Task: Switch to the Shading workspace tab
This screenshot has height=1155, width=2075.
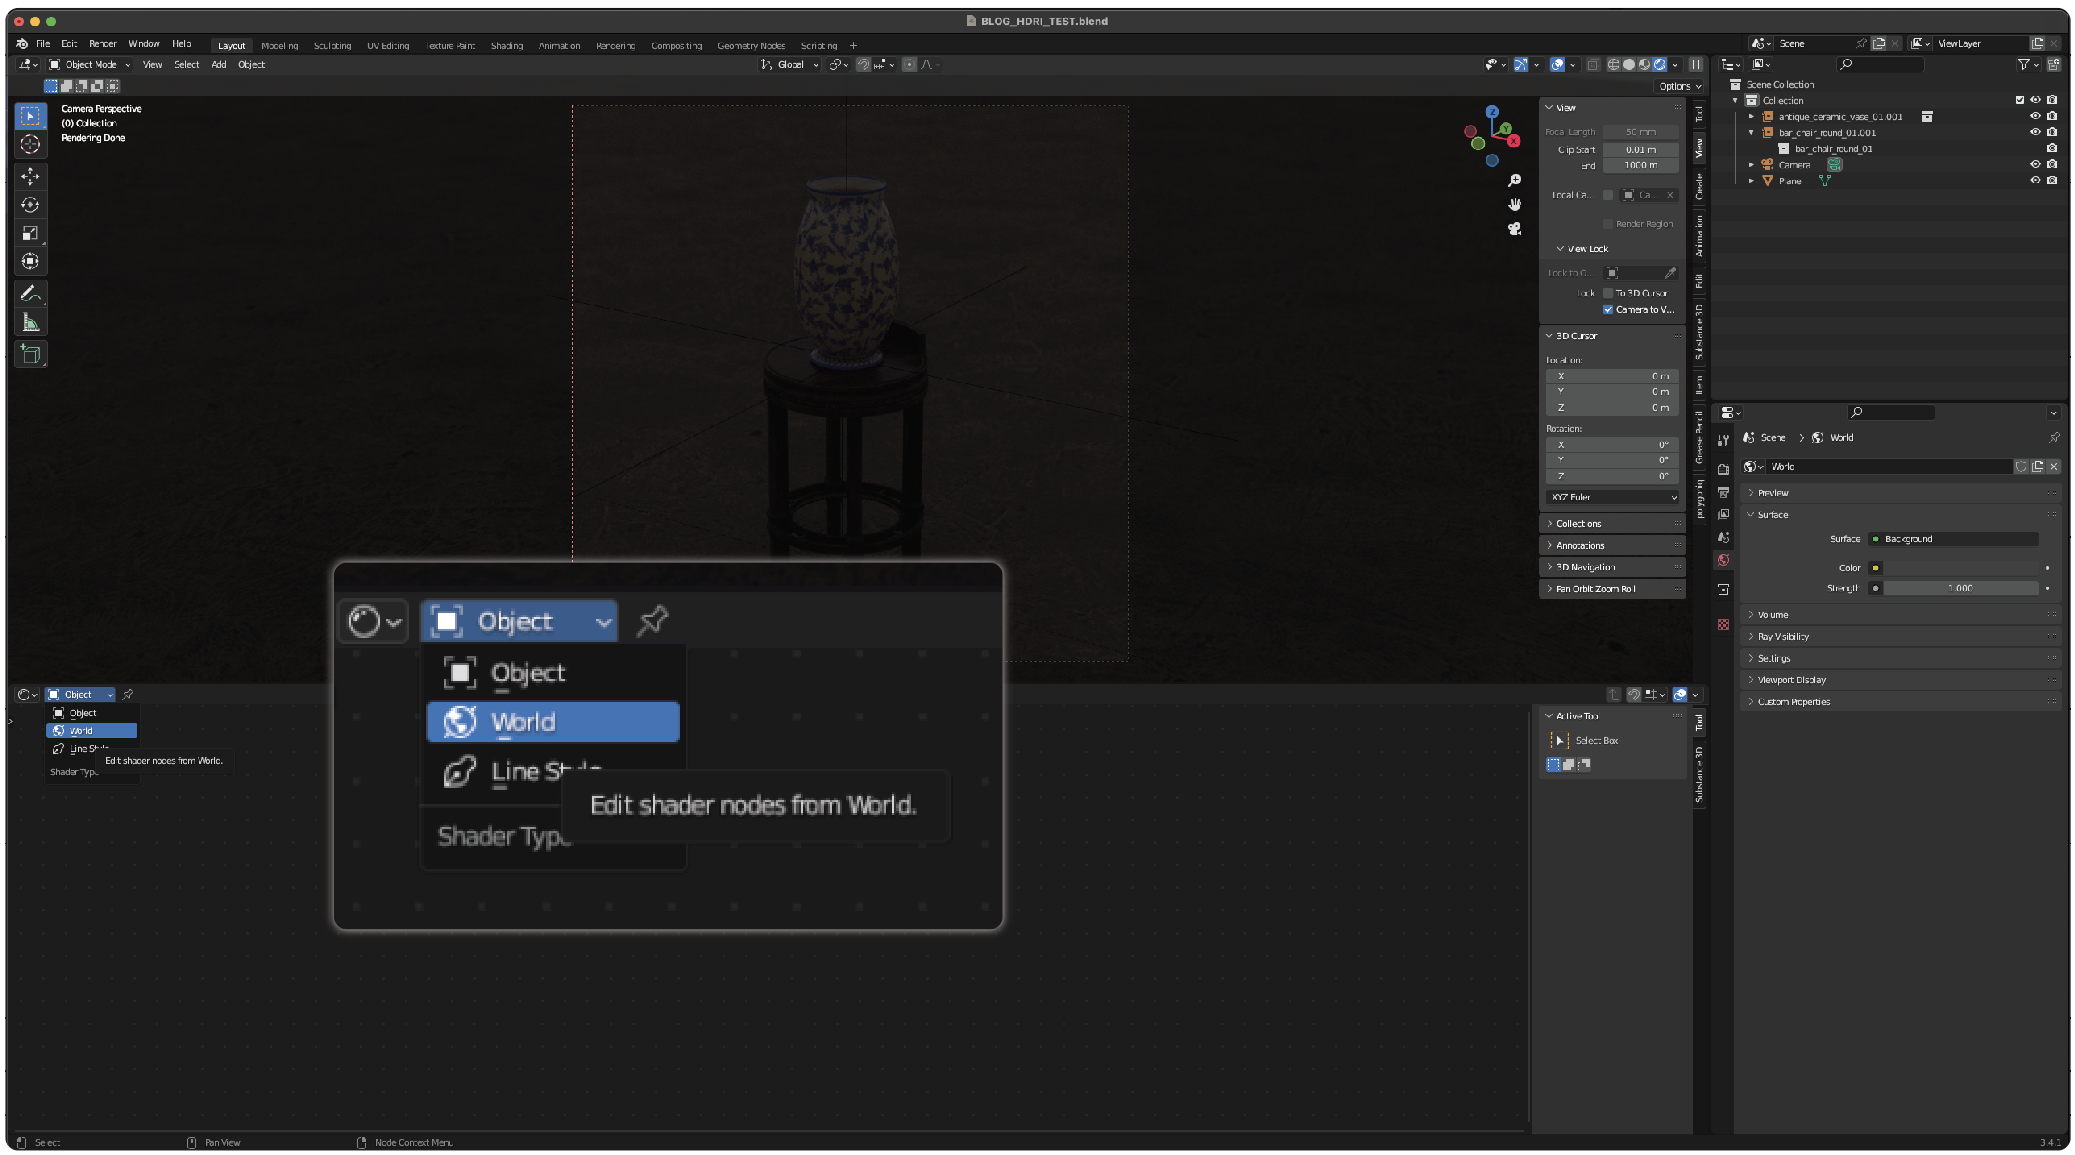Action: (x=507, y=46)
